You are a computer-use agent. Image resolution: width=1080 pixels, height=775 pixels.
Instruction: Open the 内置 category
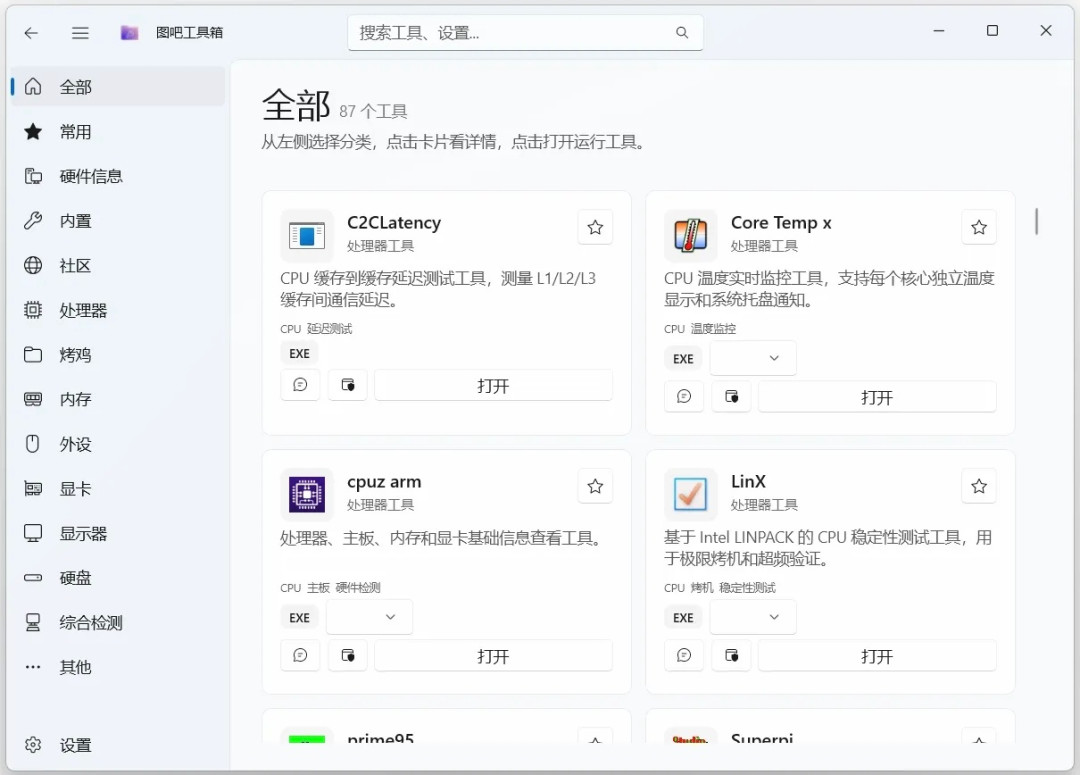pyautogui.click(x=118, y=221)
